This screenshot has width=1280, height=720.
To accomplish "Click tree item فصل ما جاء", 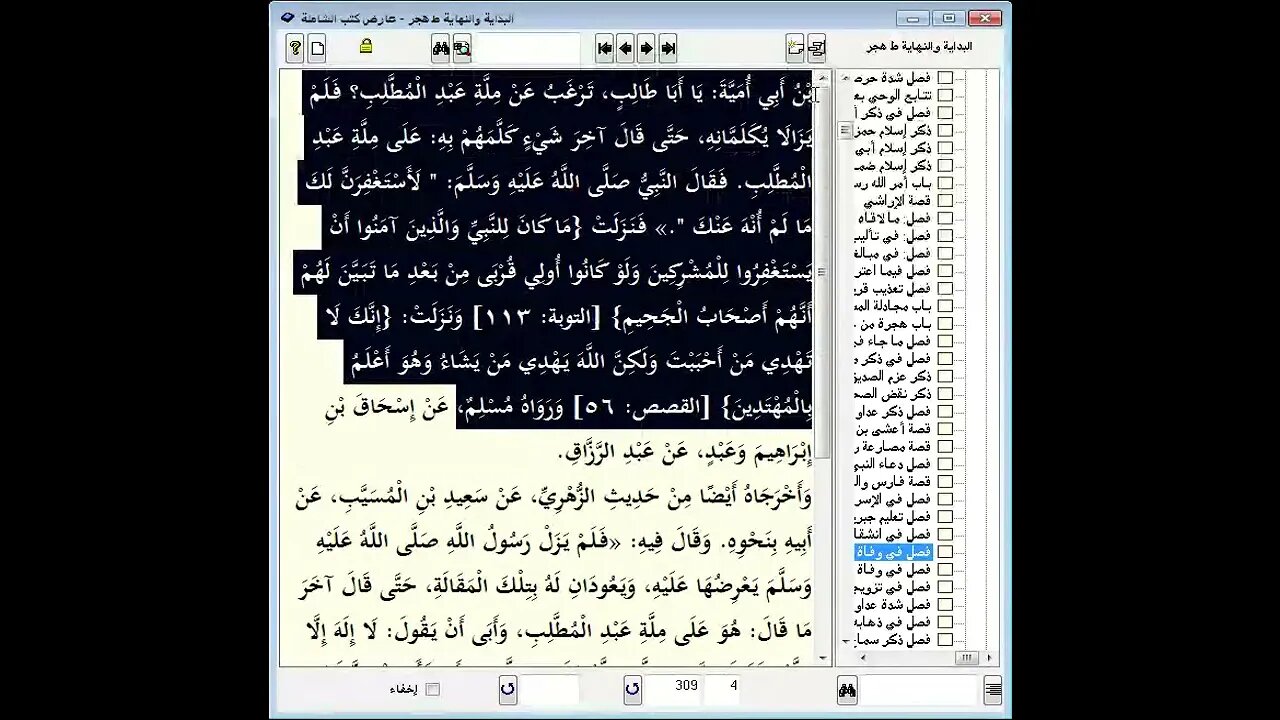I will click(894, 341).
